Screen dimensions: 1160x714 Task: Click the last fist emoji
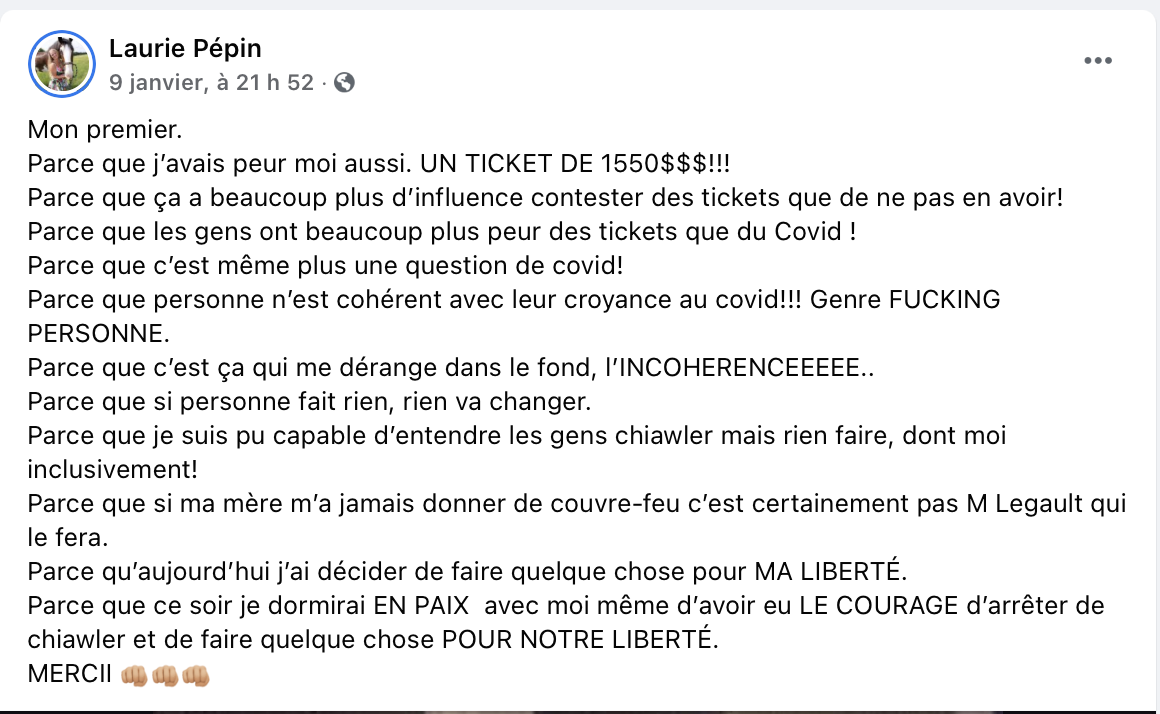(196, 675)
